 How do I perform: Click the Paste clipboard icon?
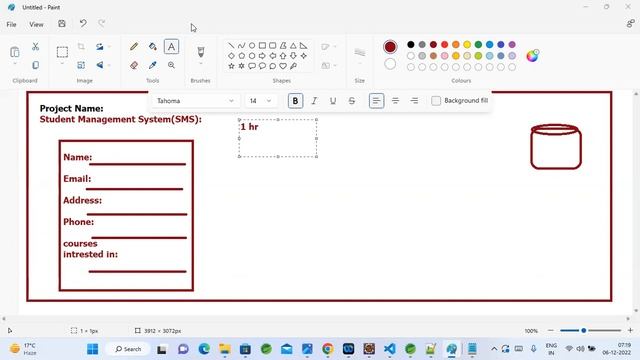(x=15, y=52)
